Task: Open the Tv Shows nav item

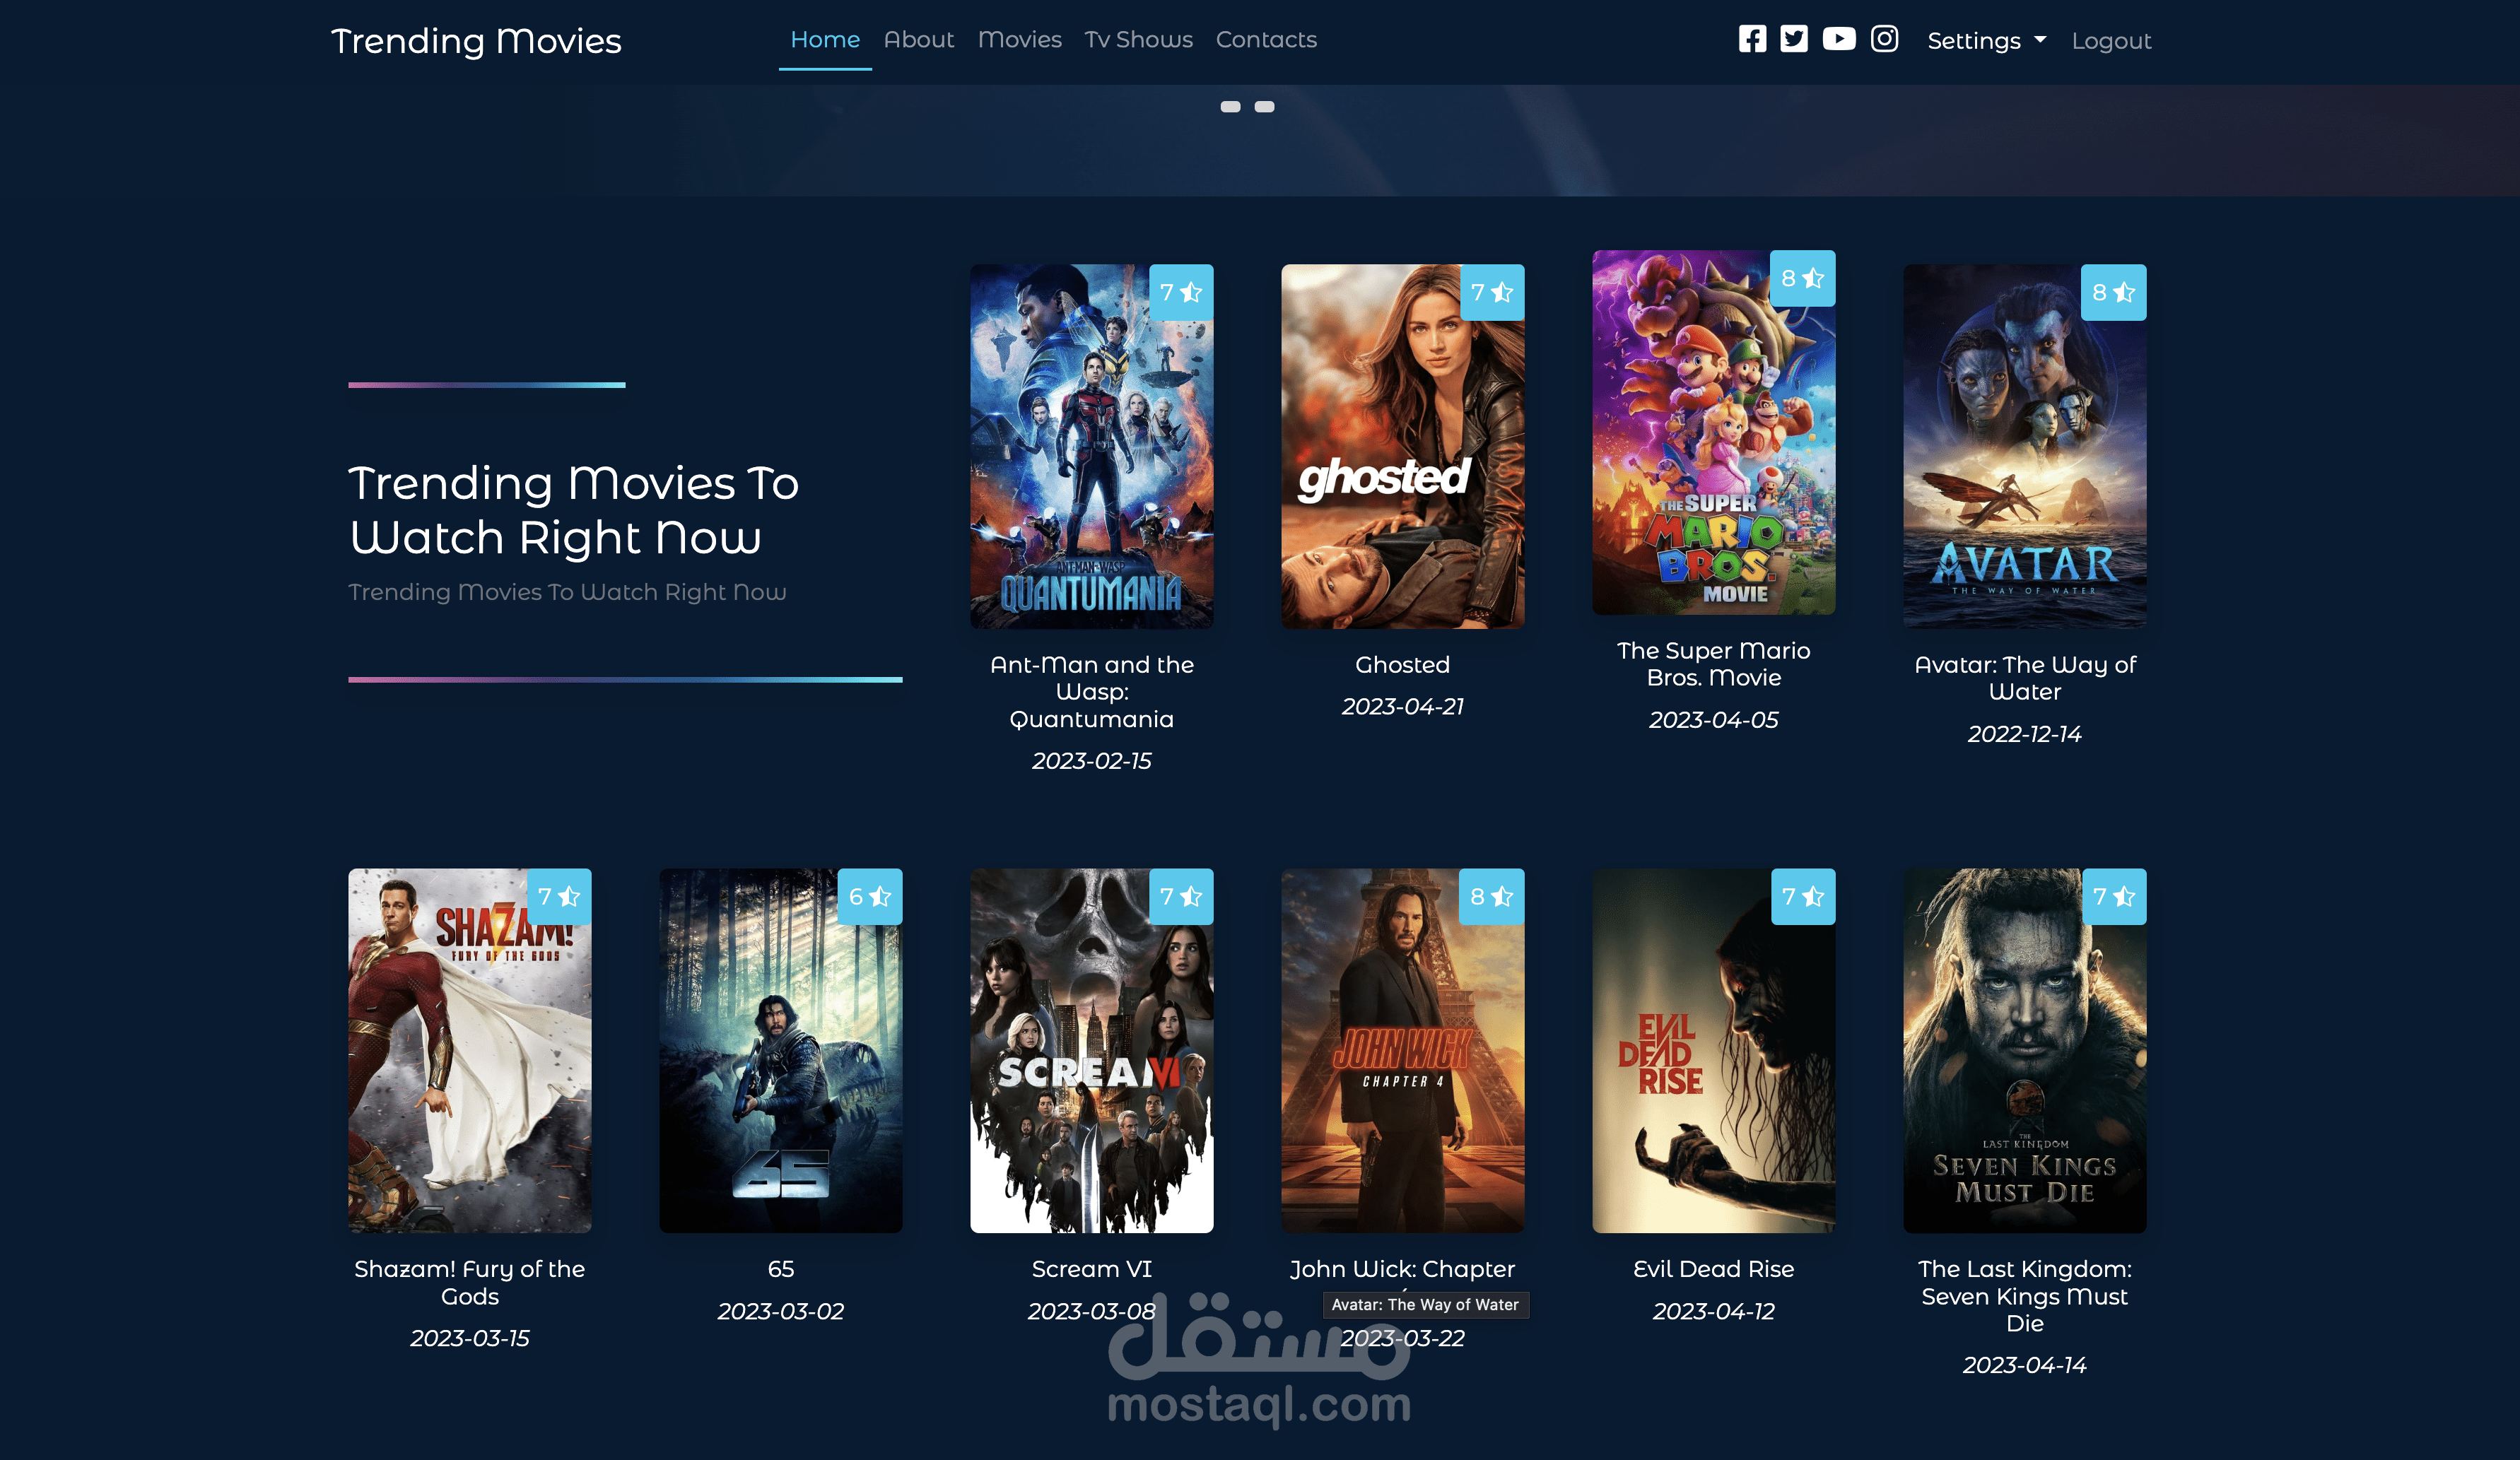Action: point(1138,40)
